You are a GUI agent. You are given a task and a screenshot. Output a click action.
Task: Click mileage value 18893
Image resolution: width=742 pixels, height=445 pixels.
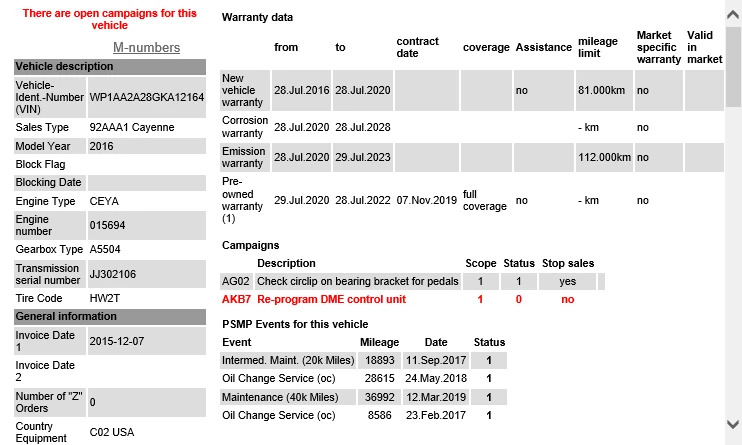coord(380,360)
